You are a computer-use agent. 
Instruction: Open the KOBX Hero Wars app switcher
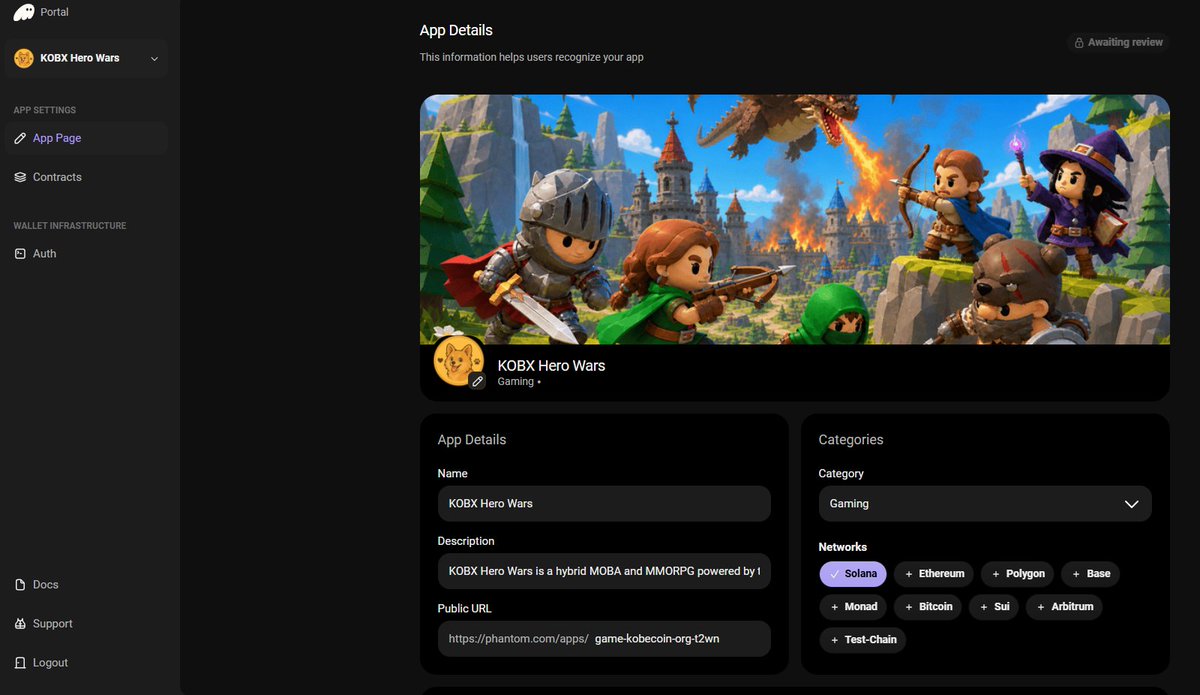[x=86, y=58]
